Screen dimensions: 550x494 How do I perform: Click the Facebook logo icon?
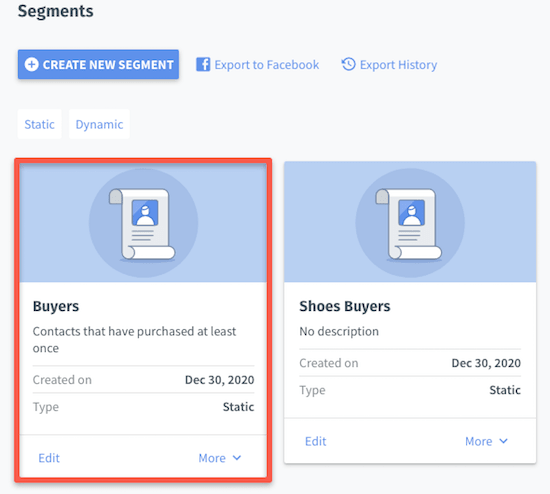[x=203, y=65]
